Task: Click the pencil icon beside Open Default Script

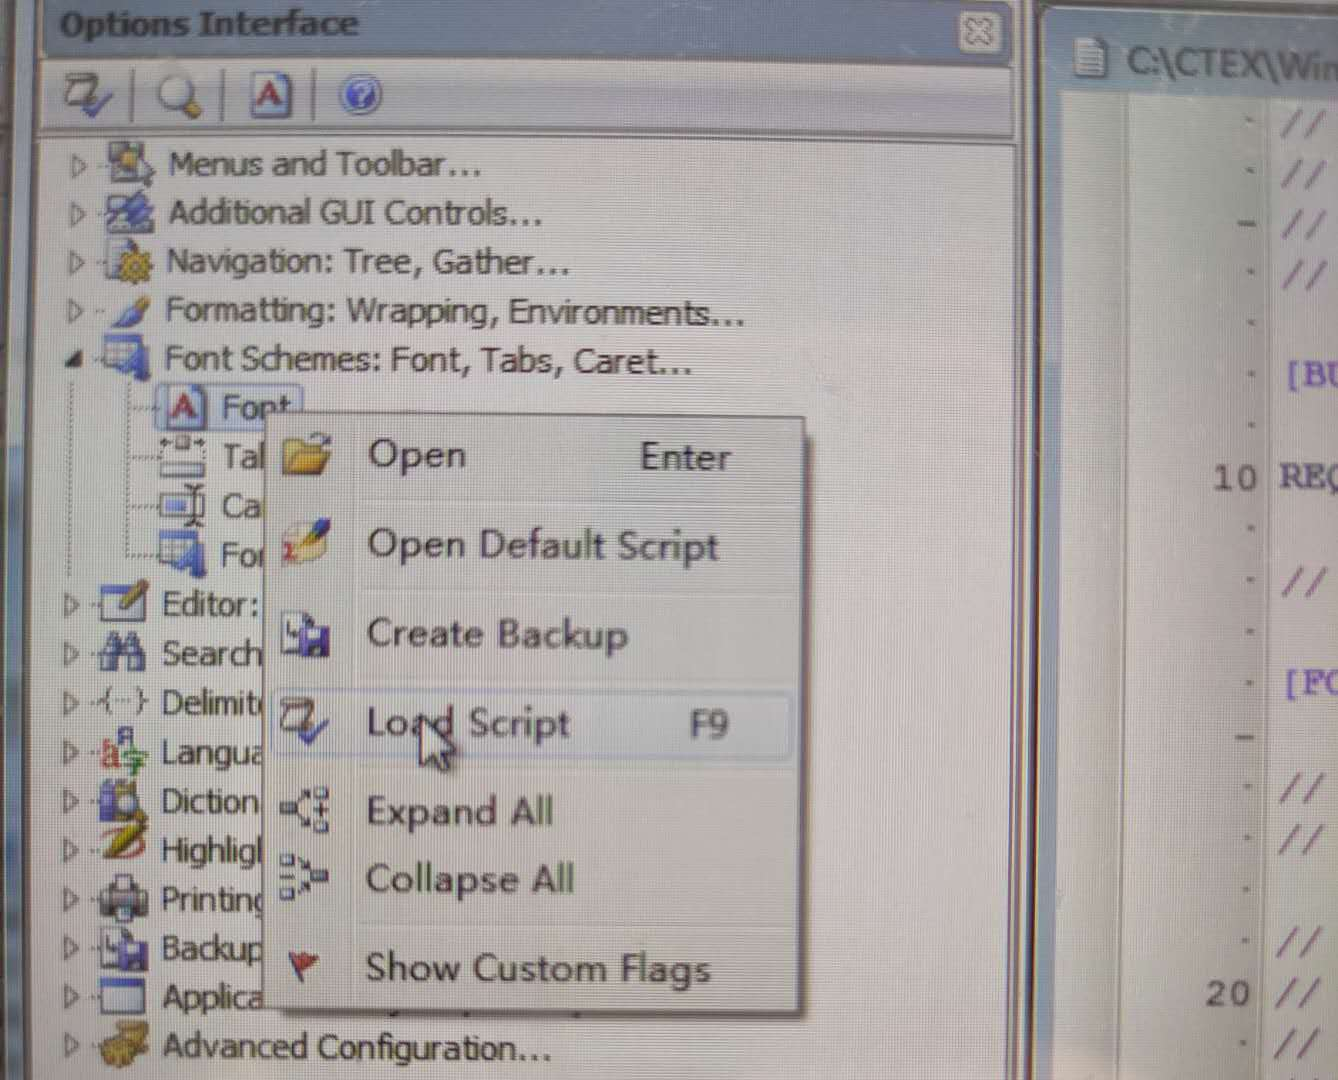Action: click(306, 542)
